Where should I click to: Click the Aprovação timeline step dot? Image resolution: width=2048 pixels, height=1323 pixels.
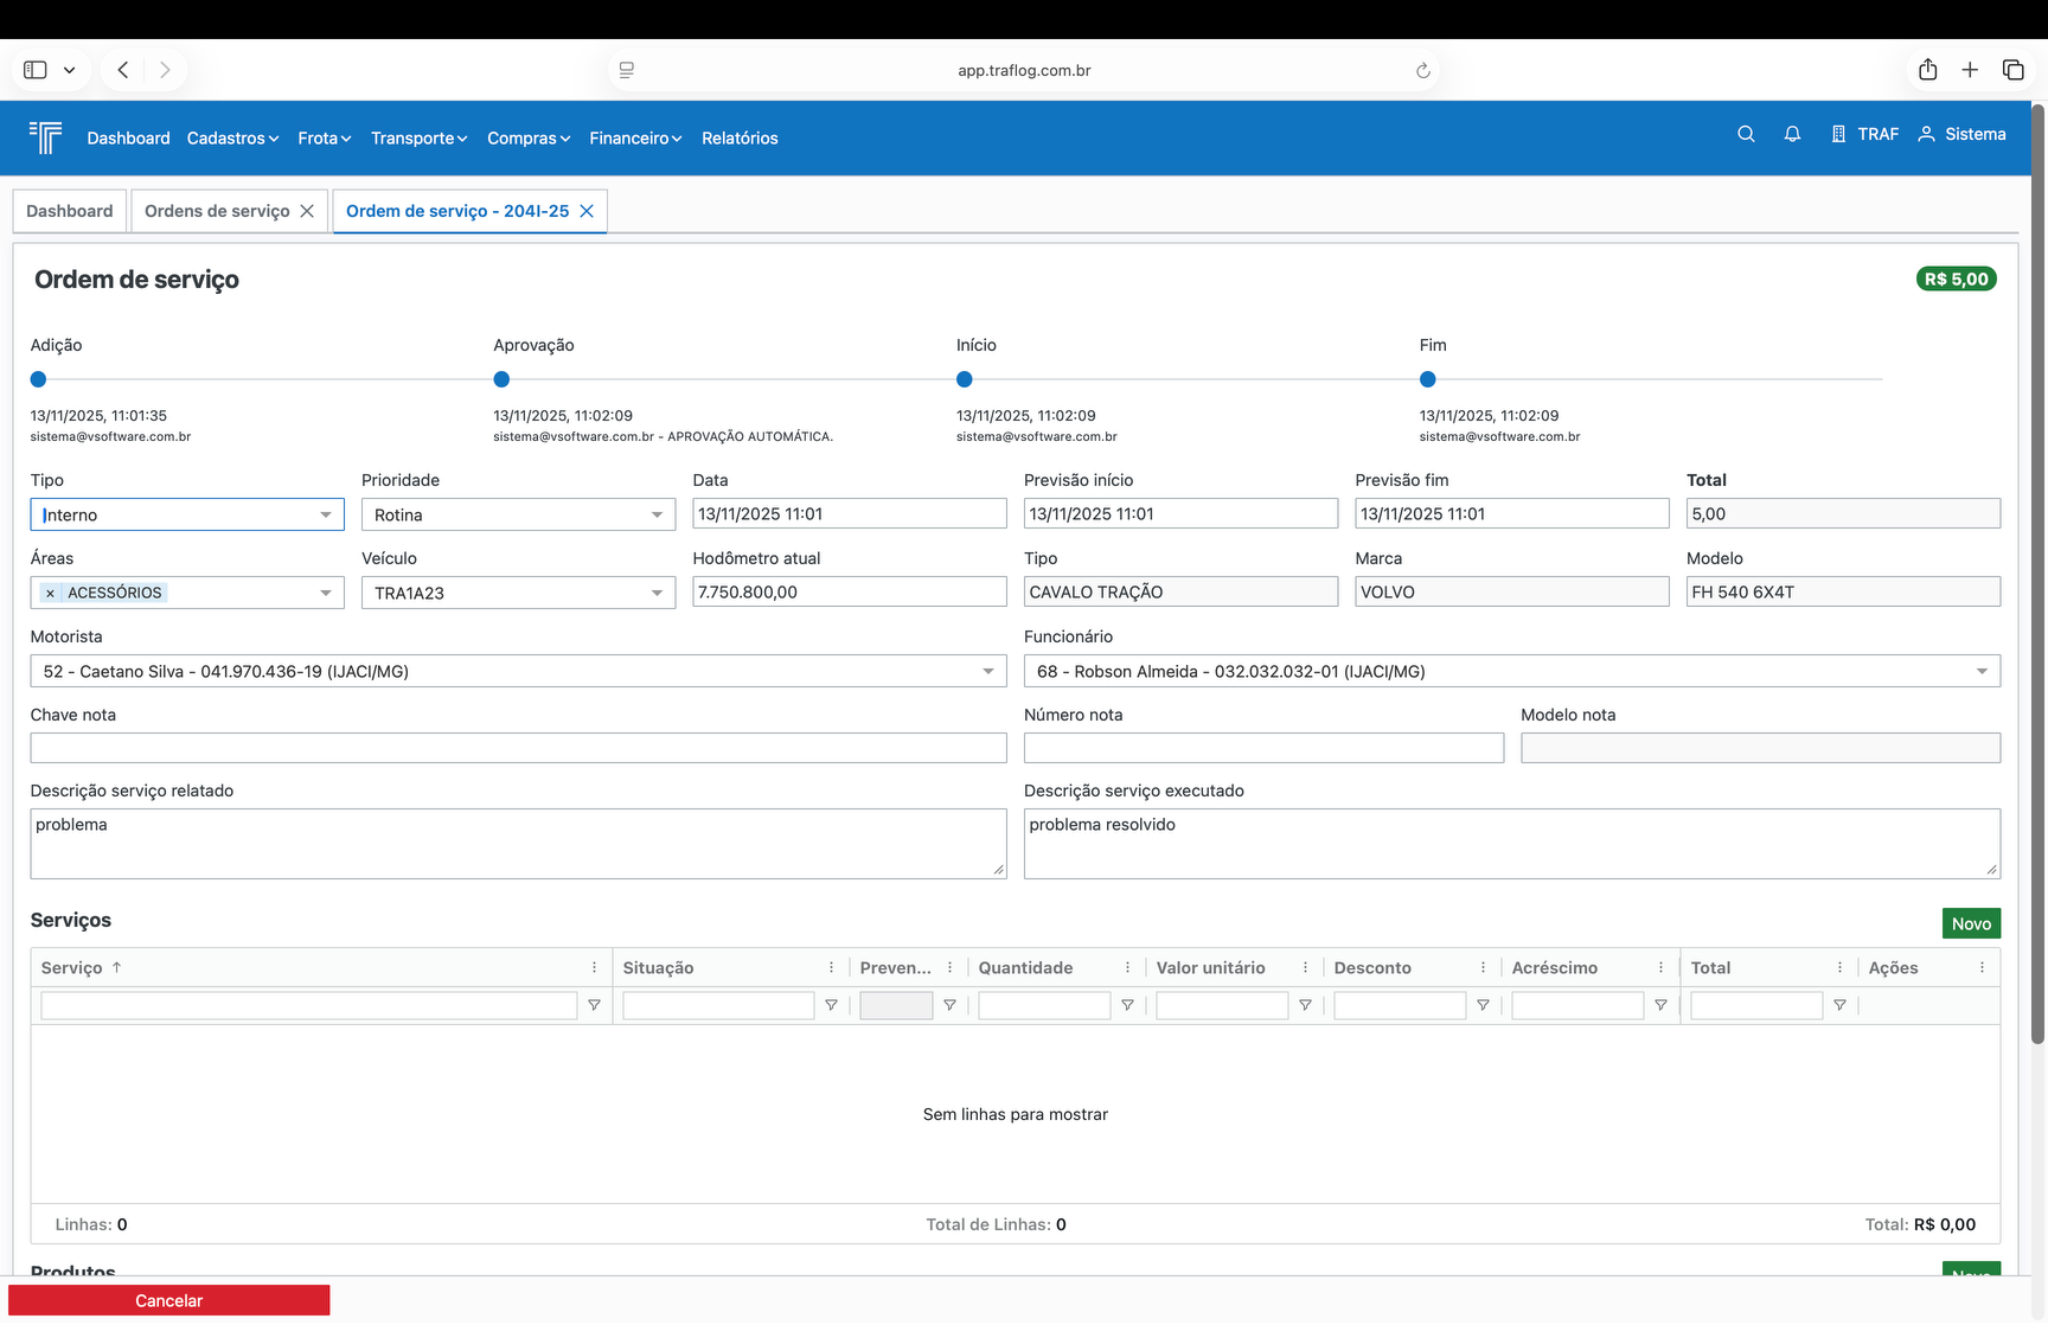tap(501, 379)
